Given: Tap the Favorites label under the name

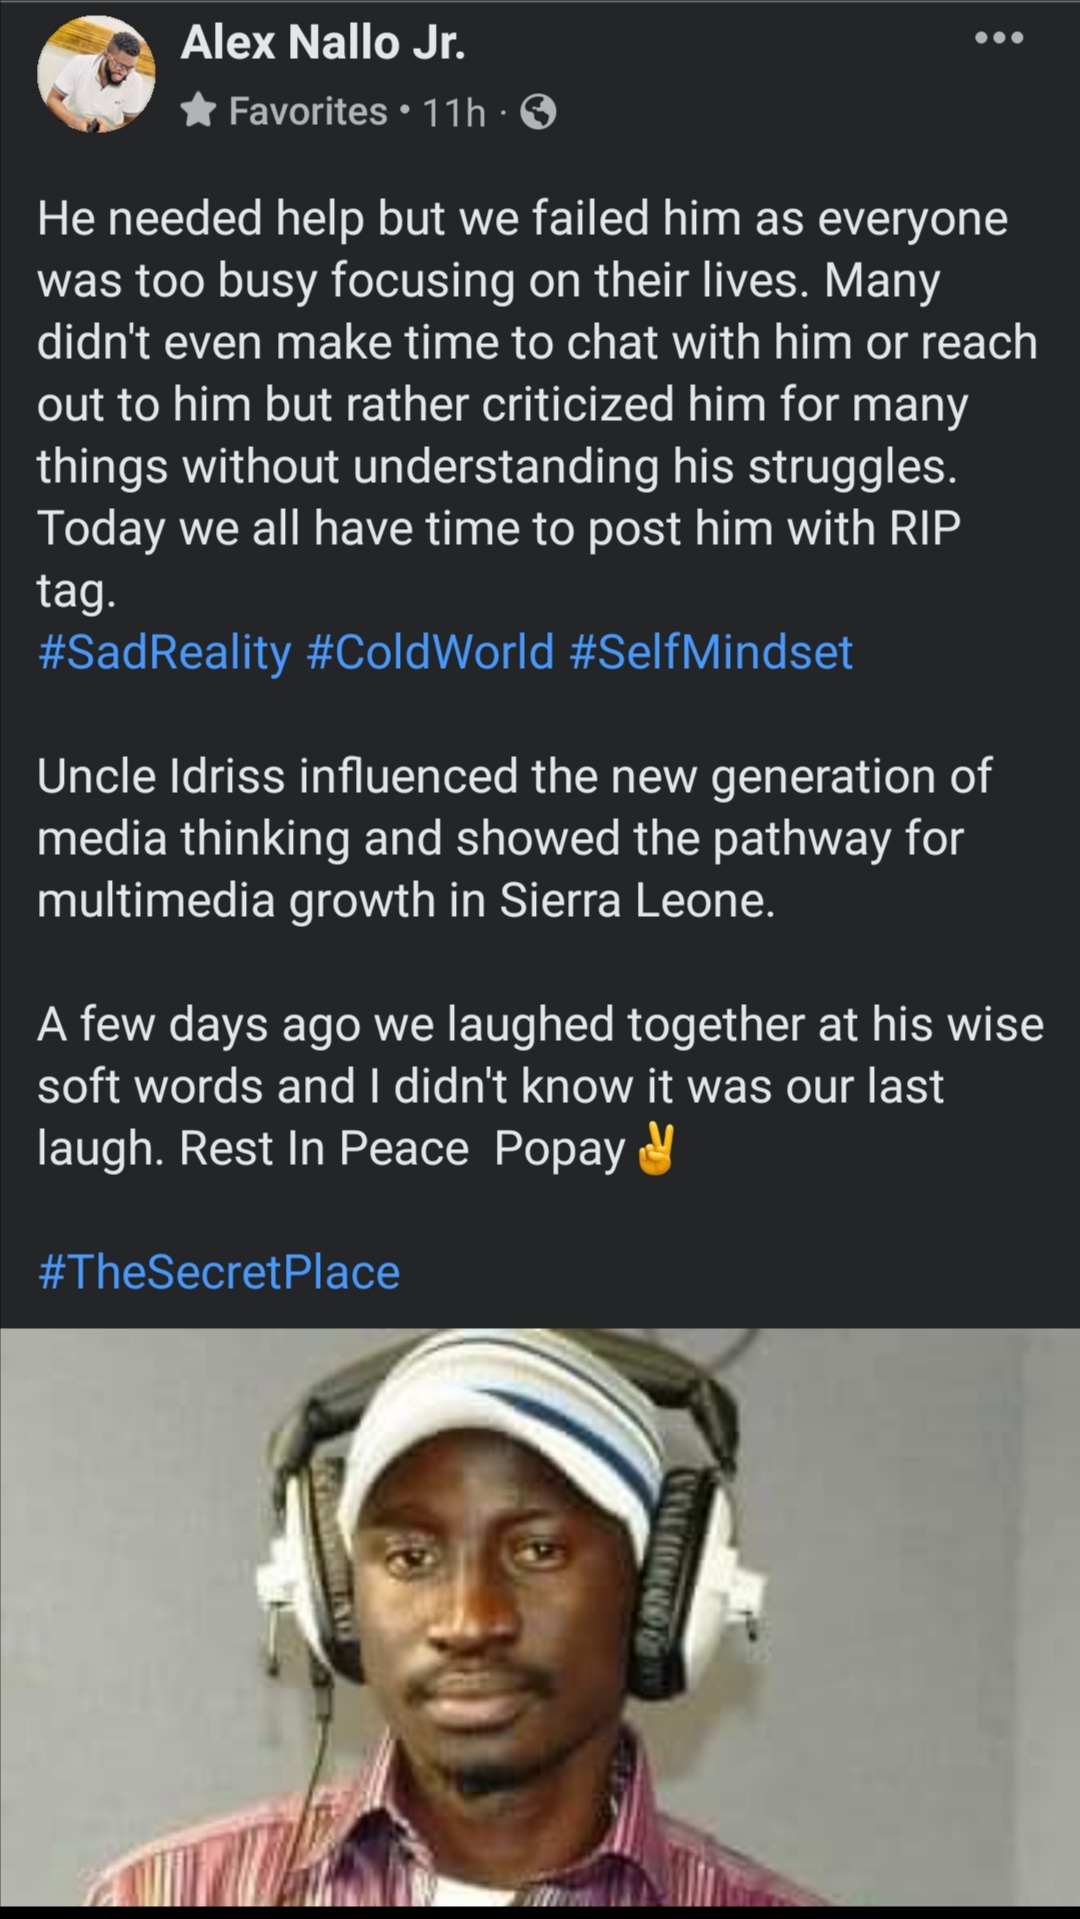Looking at the screenshot, I should (x=307, y=111).
